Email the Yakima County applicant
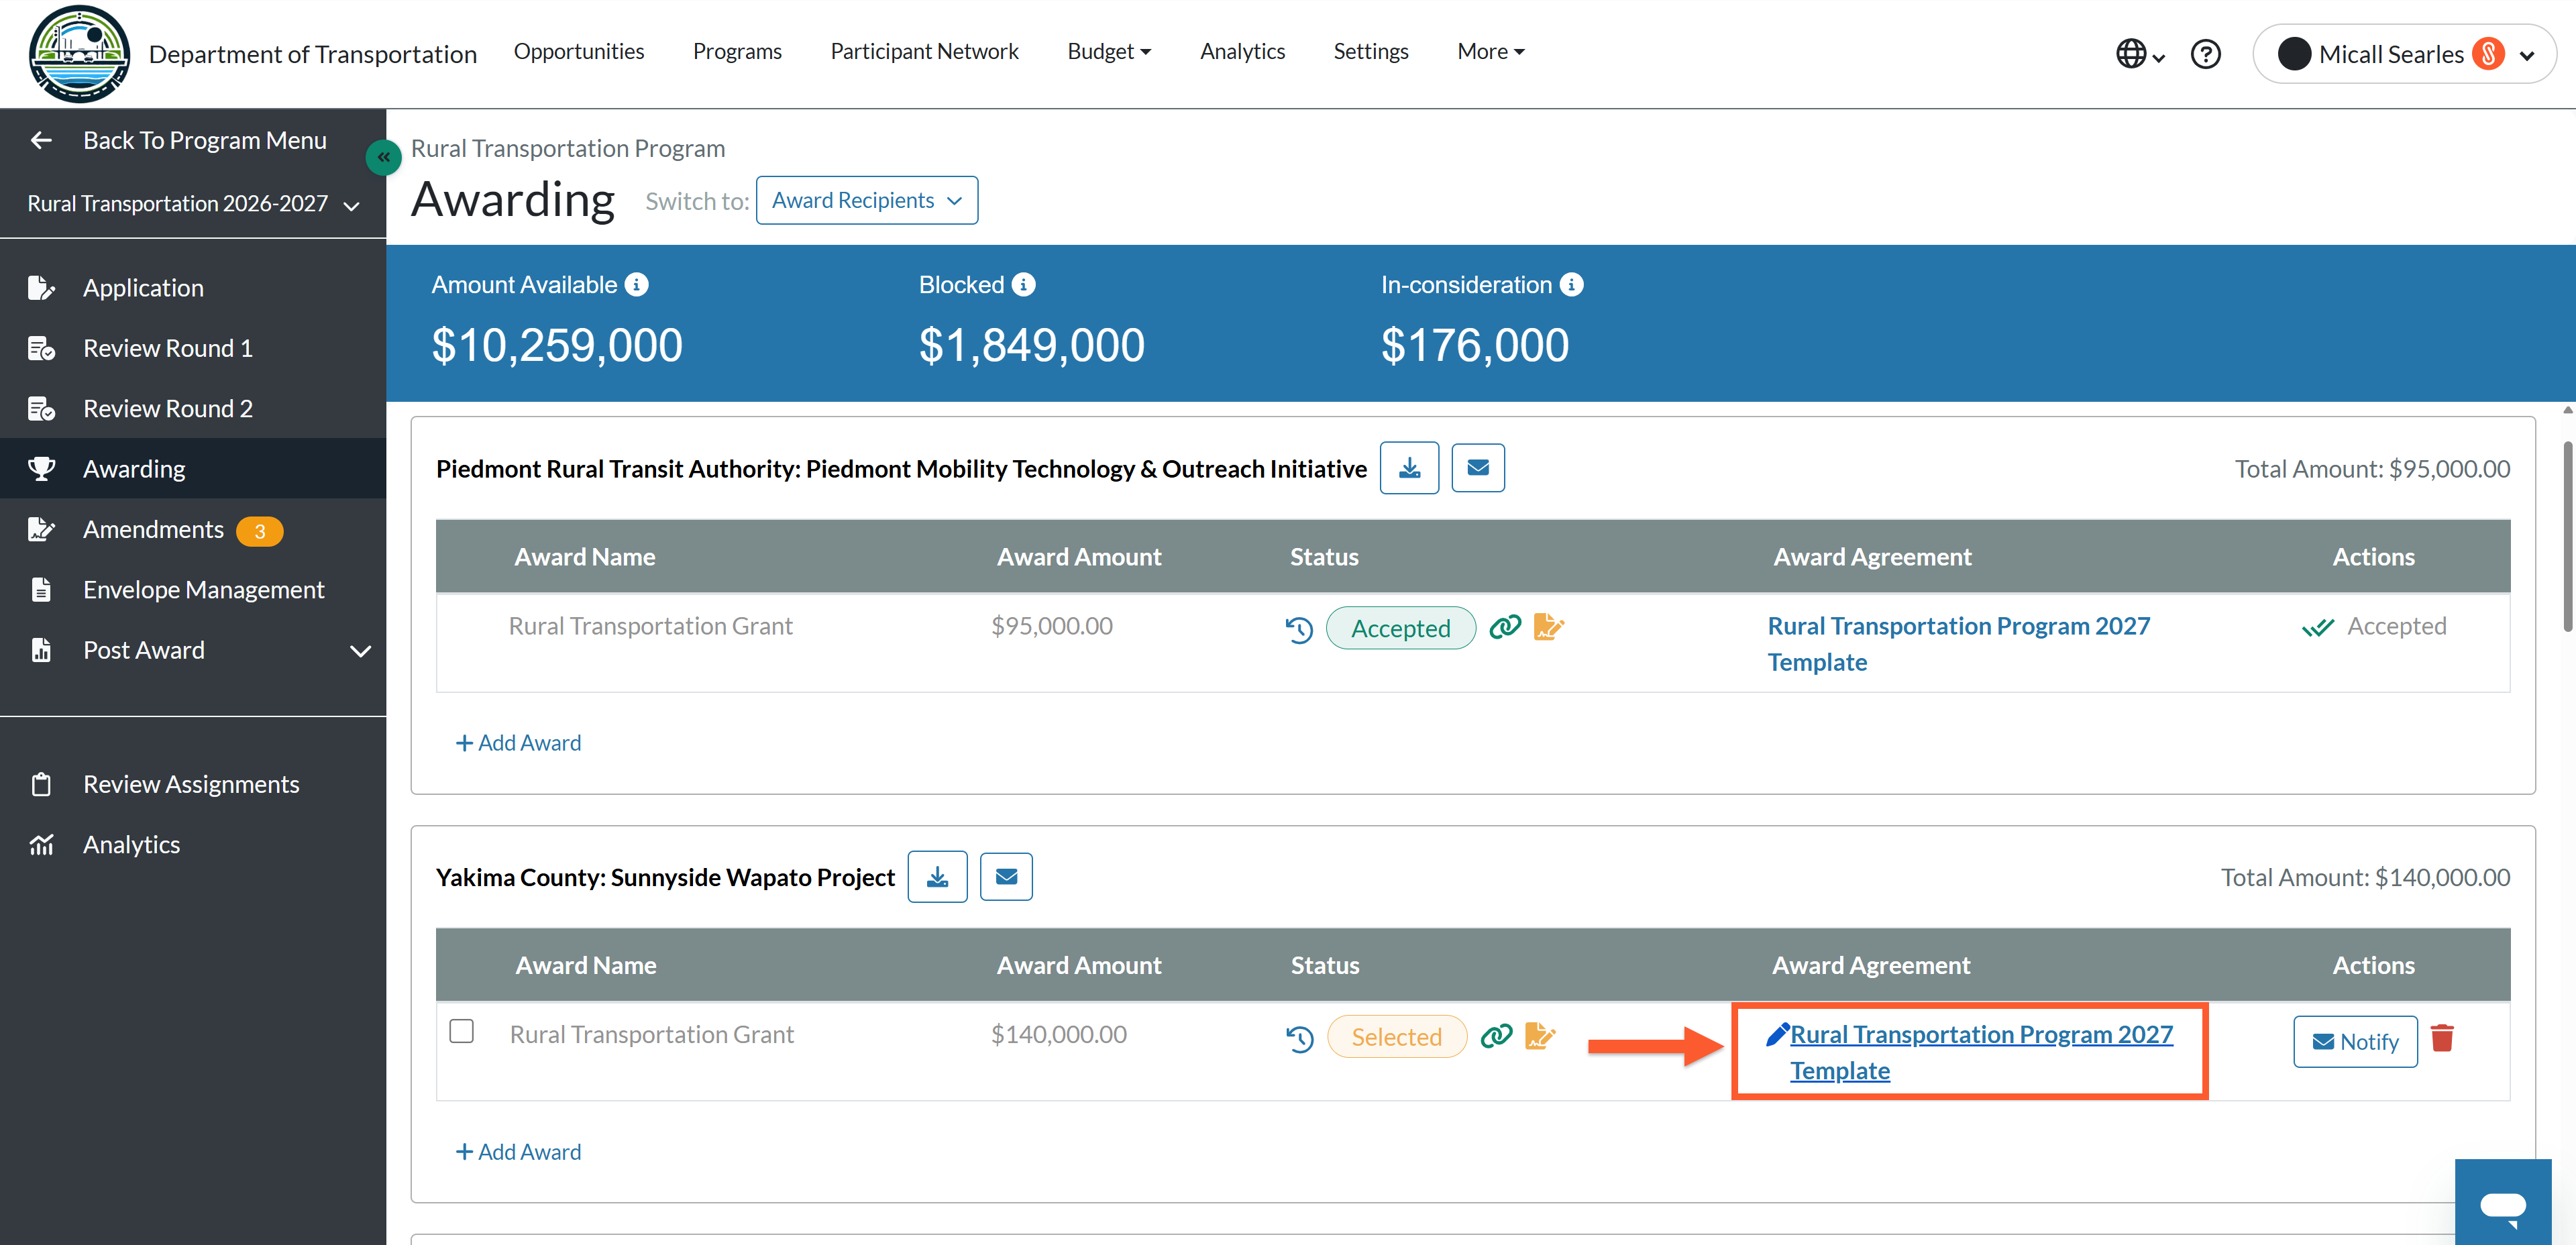The height and width of the screenshot is (1245, 2576). tap(1006, 876)
